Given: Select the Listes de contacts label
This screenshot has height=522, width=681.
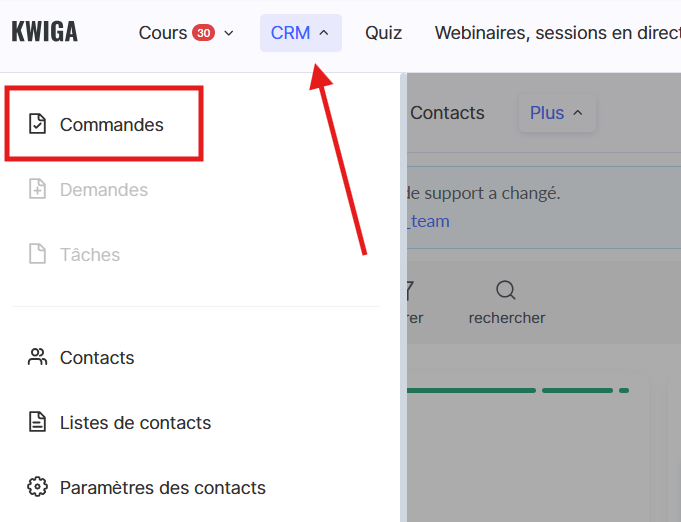Looking at the screenshot, I should (x=135, y=422).
